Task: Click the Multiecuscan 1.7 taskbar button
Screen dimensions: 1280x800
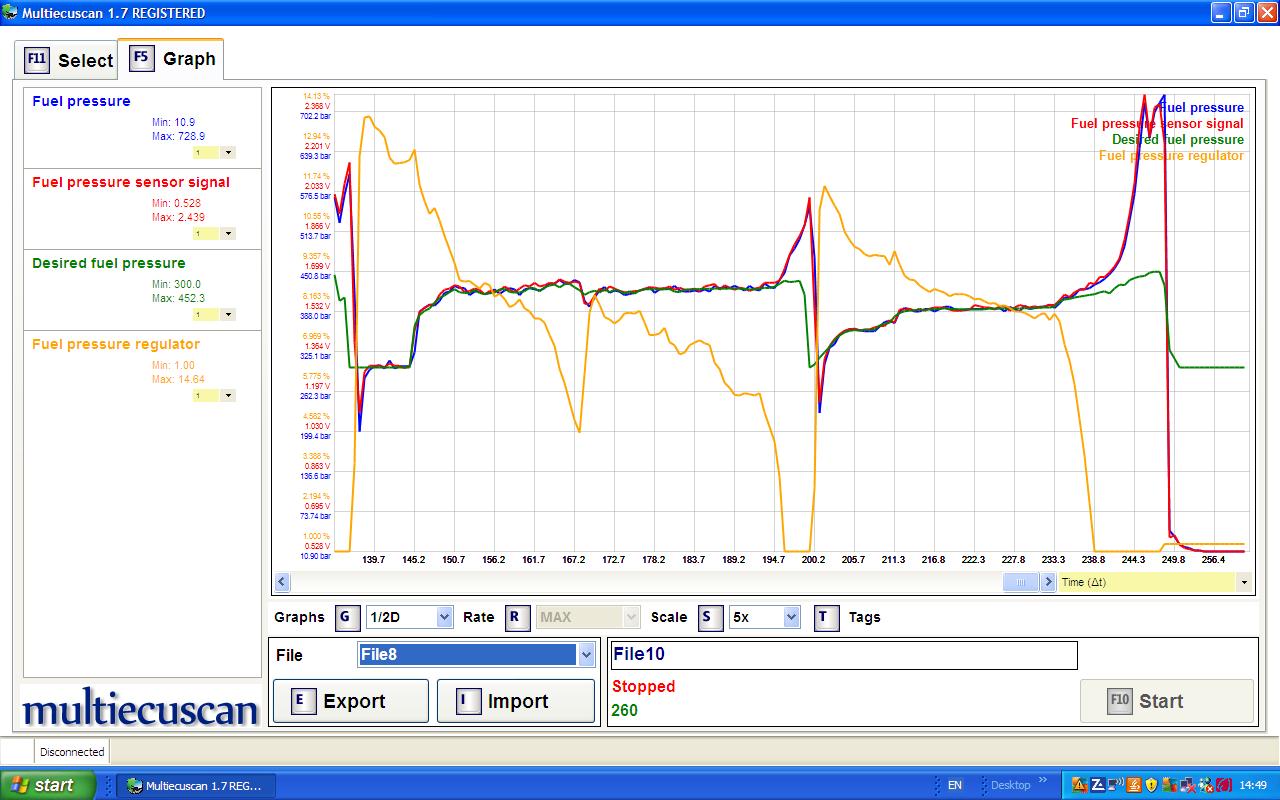Action: click(194, 786)
